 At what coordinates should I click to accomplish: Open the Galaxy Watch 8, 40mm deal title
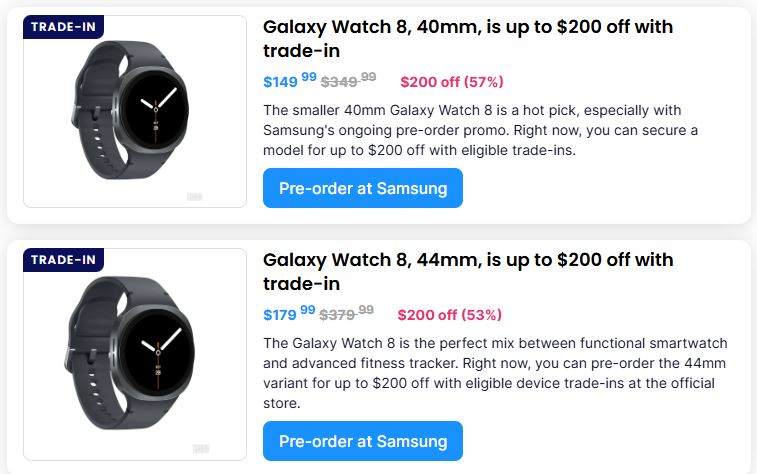tap(467, 38)
